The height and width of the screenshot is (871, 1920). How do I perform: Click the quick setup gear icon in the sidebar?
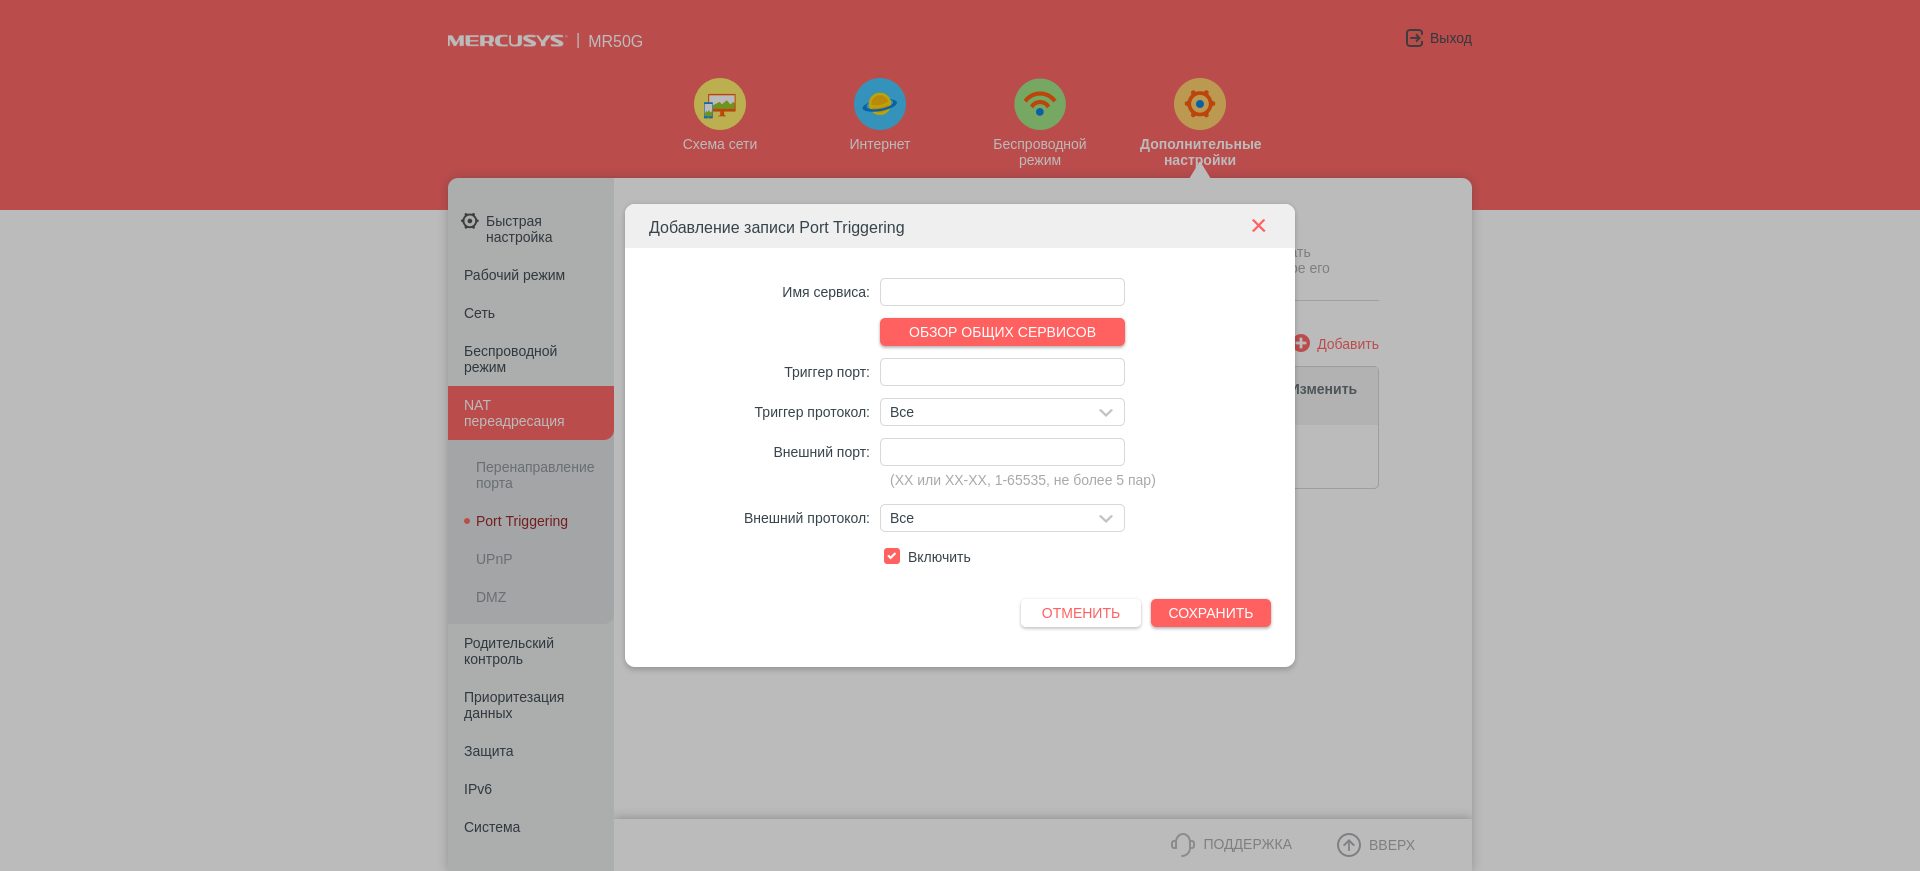click(x=470, y=221)
